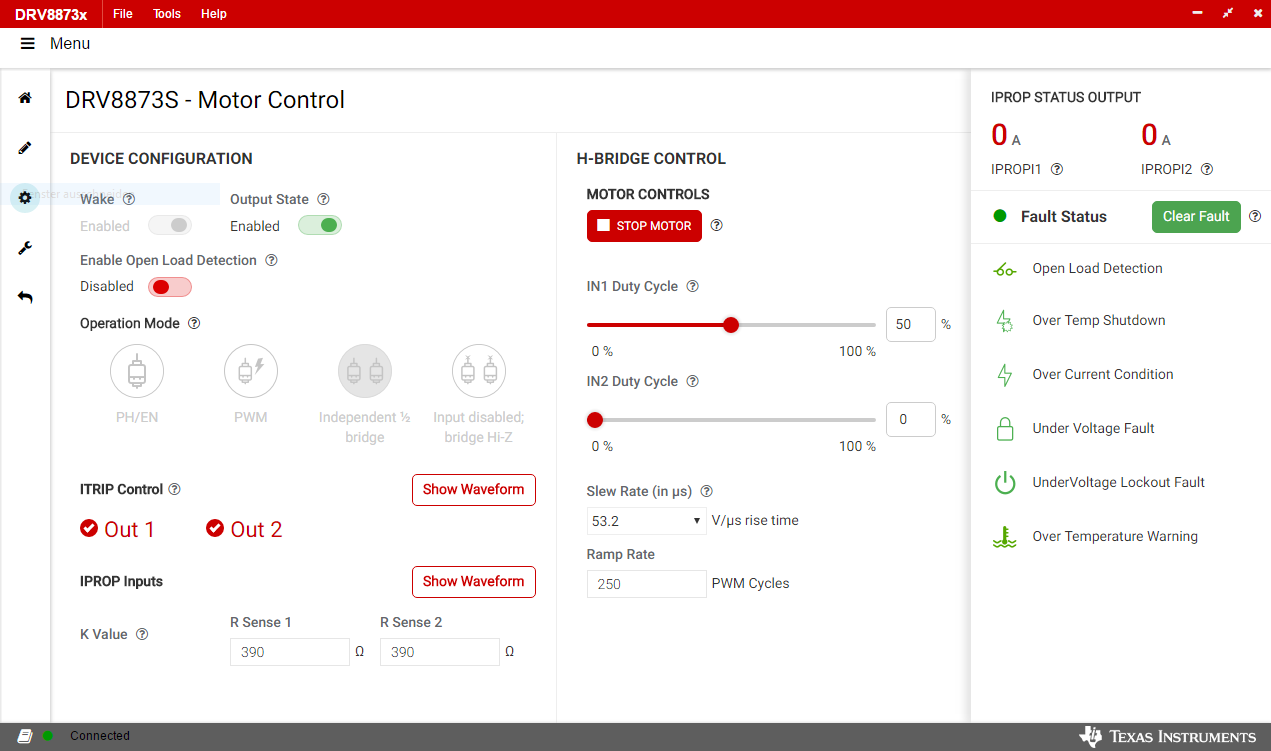Click help icon beside Slew Rate

coord(707,491)
